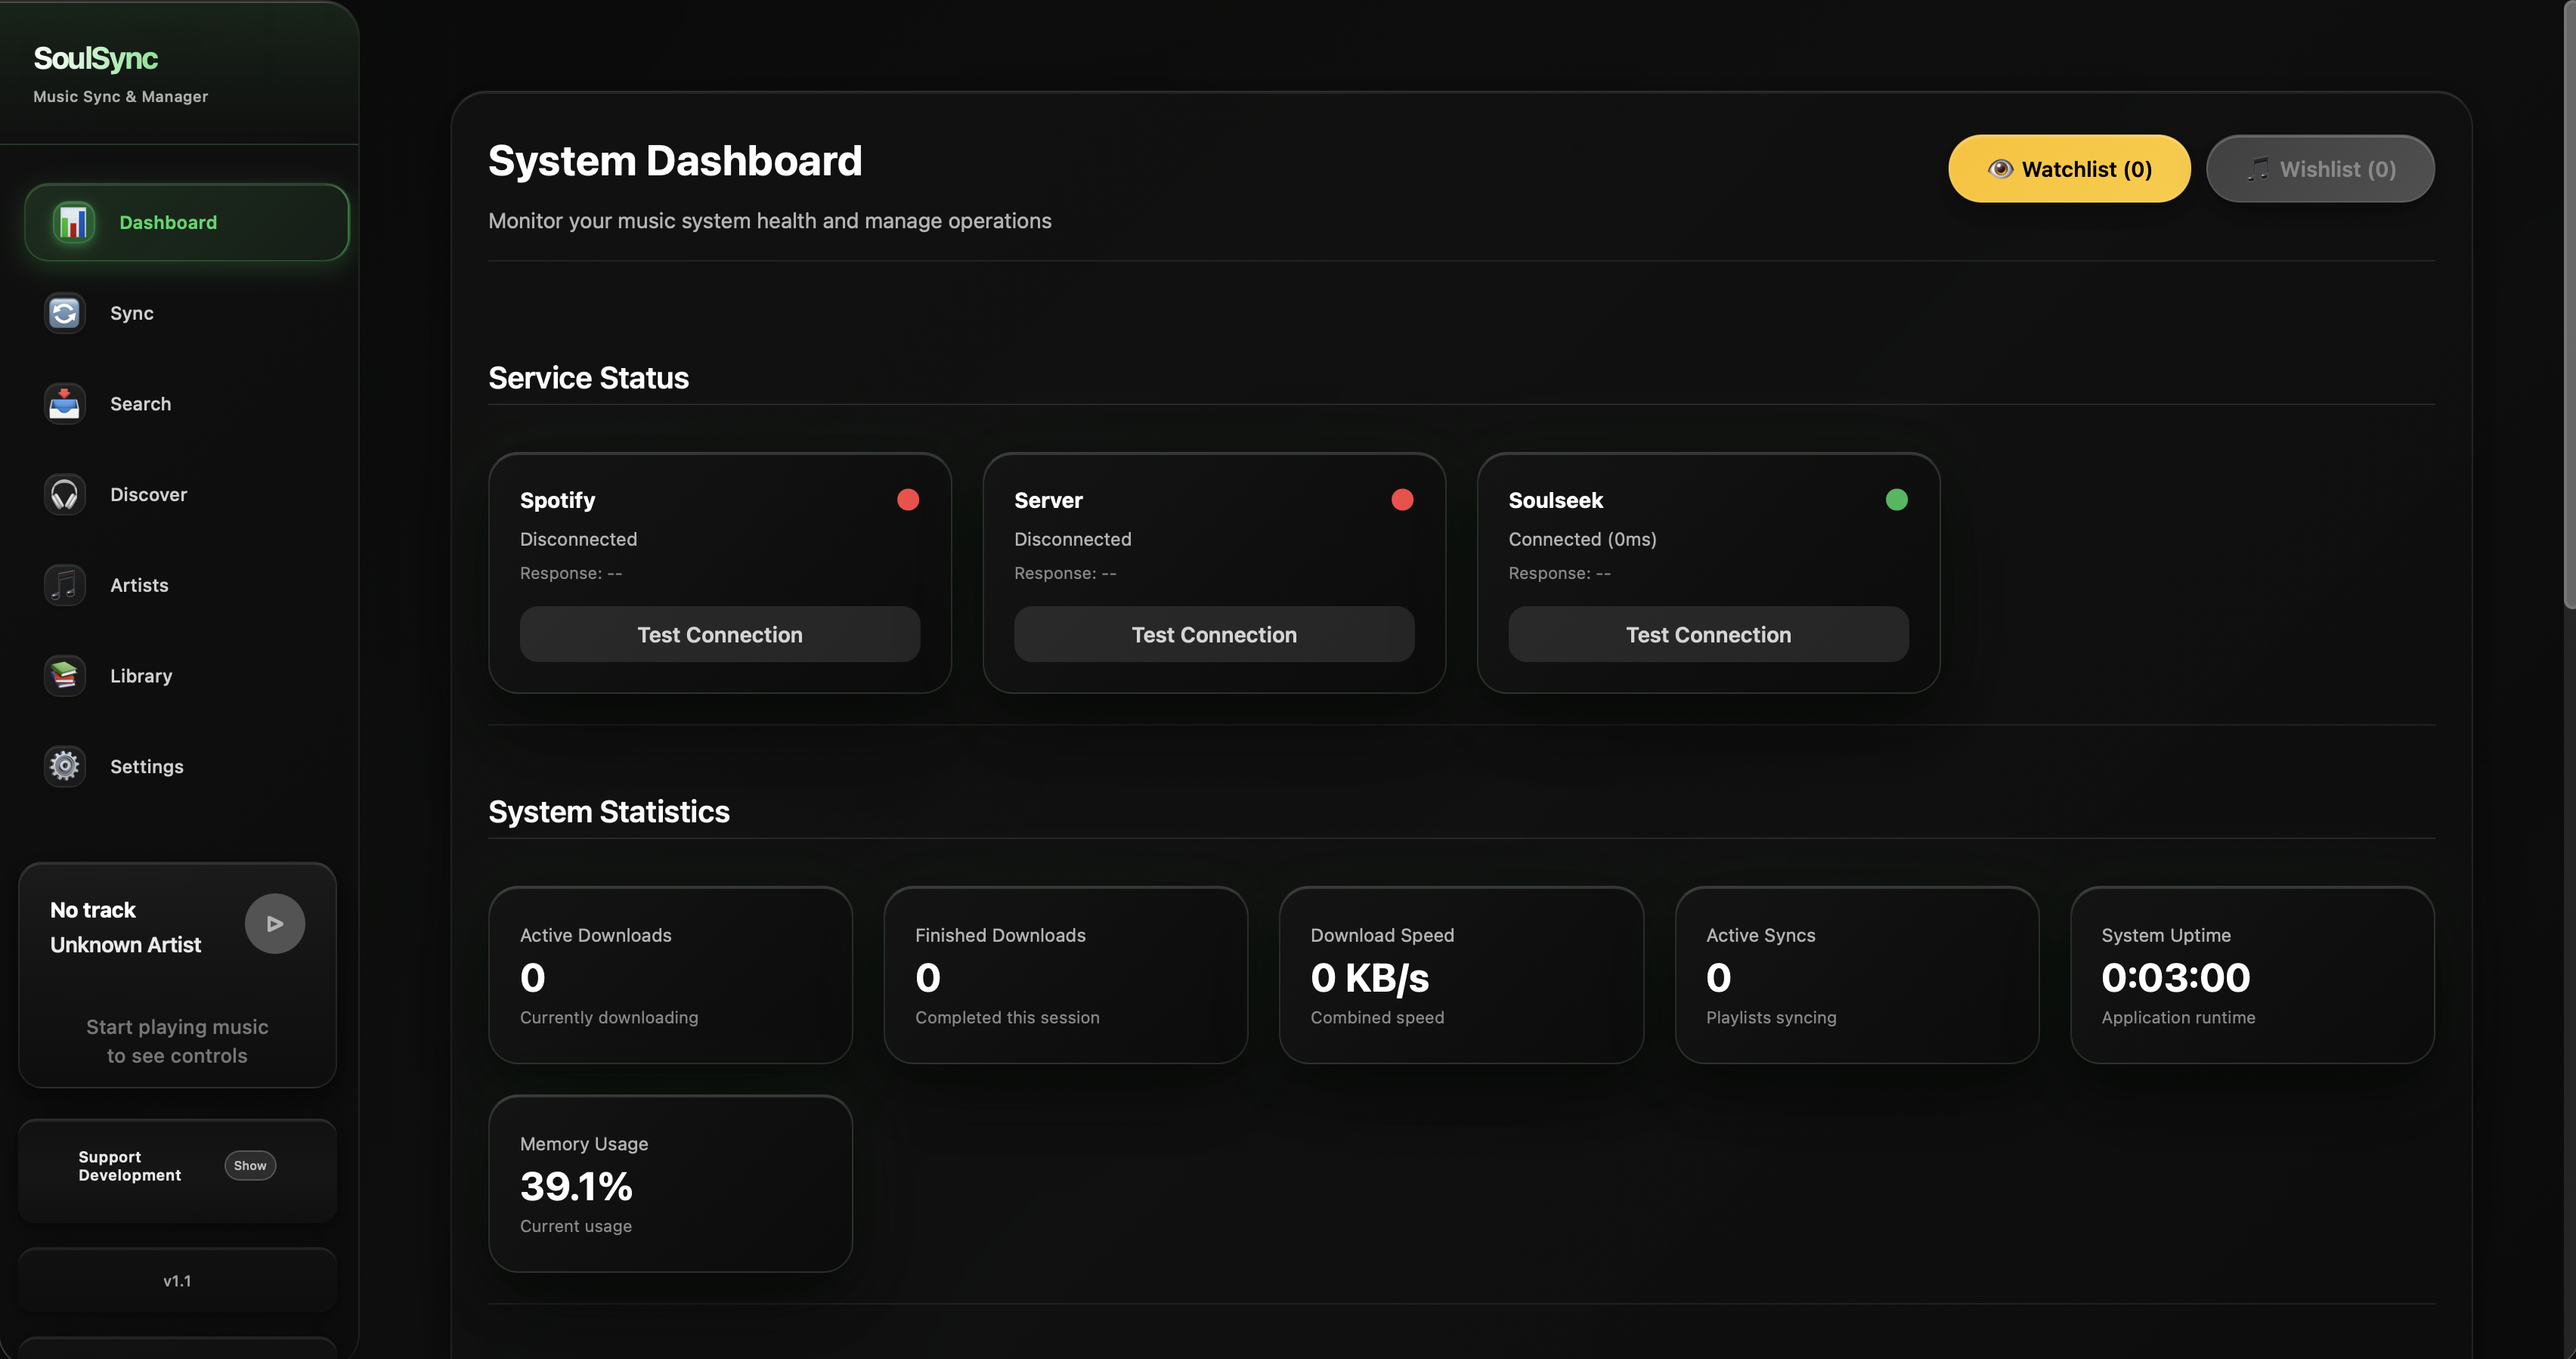Test the Soulseek connection
Viewport: 2576px width, 1359px height.
pyautogui.click(x=1708, y=634)
